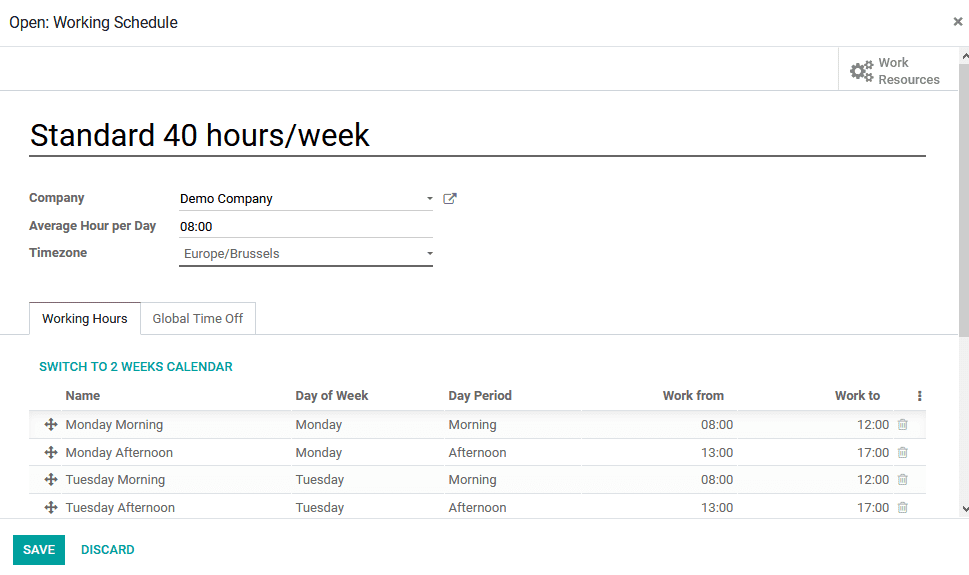Edit Tuesday Morning work to 12:00

pos(873,480)
